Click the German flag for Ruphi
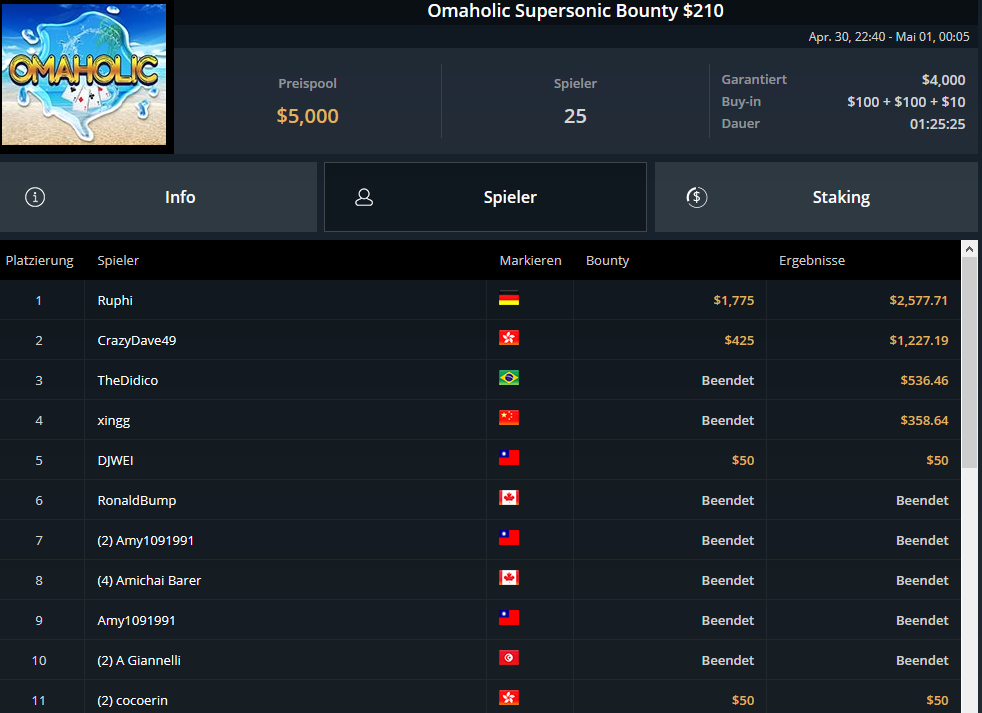 pyautogui.click(x=509, y=299)
